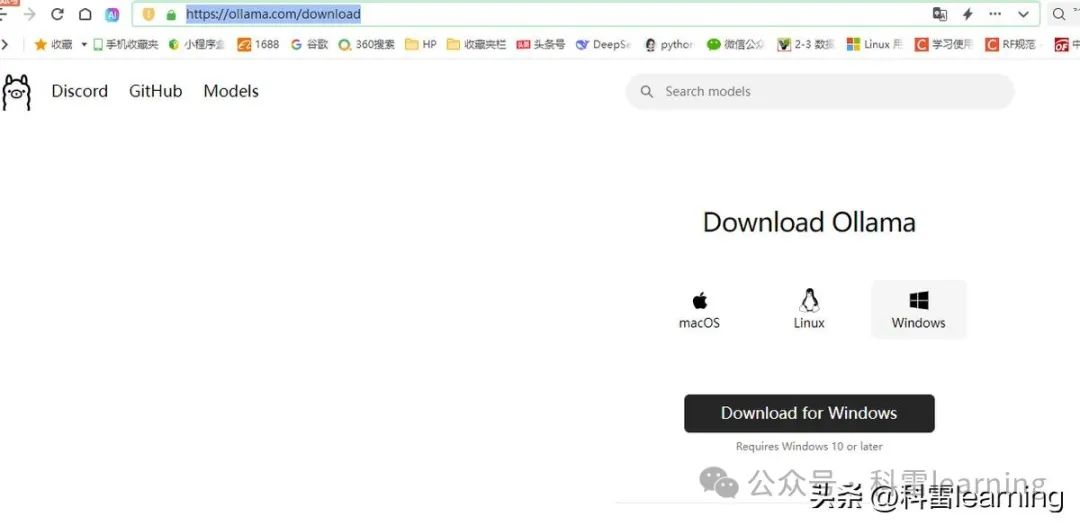Open the Models nav link
The image size is (1080, 526).
(231, 91)
